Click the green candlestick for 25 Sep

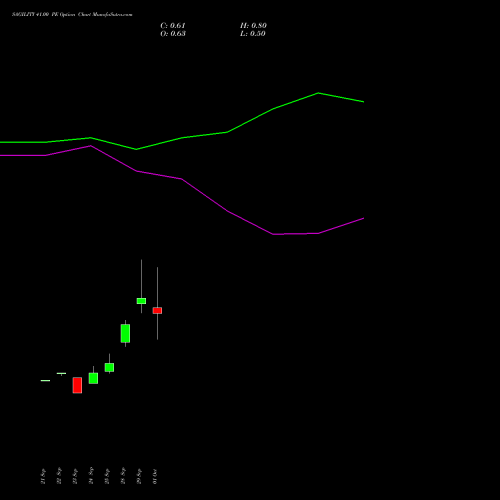pos(109,367)
